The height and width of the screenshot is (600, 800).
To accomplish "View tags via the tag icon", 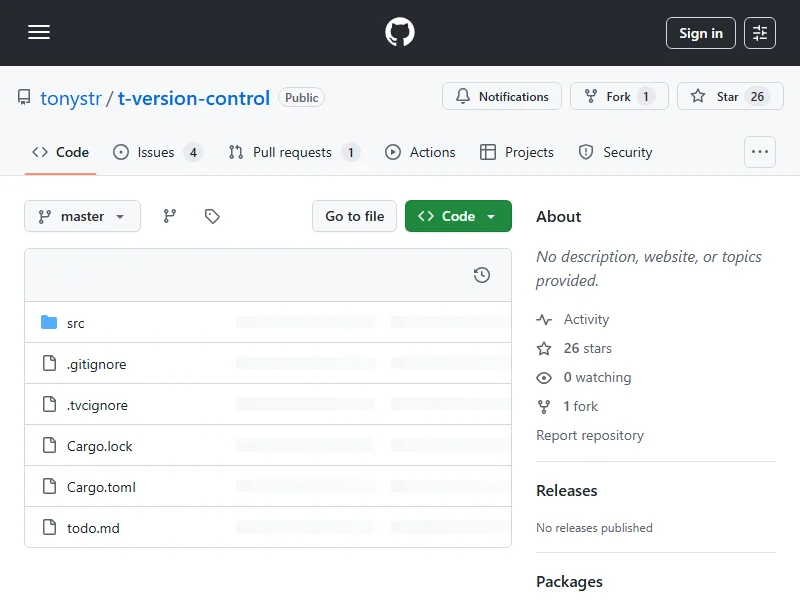I will [212, 216].
